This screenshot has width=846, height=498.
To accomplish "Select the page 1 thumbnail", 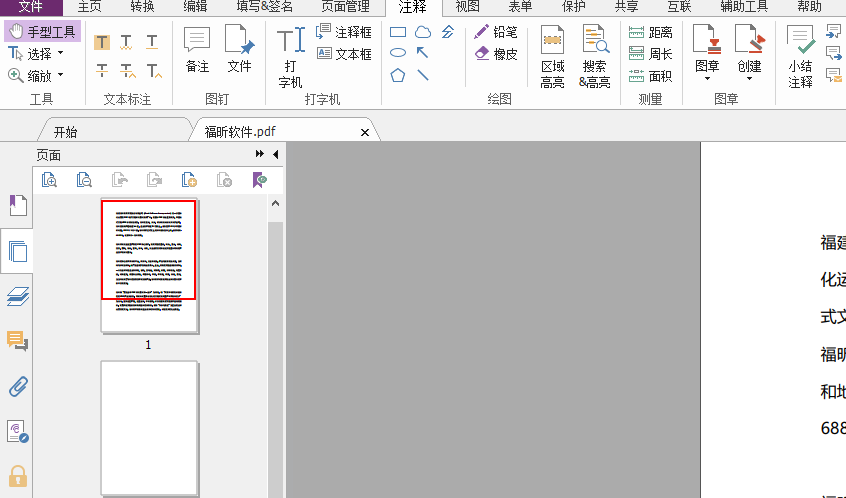I will (149, 265).
